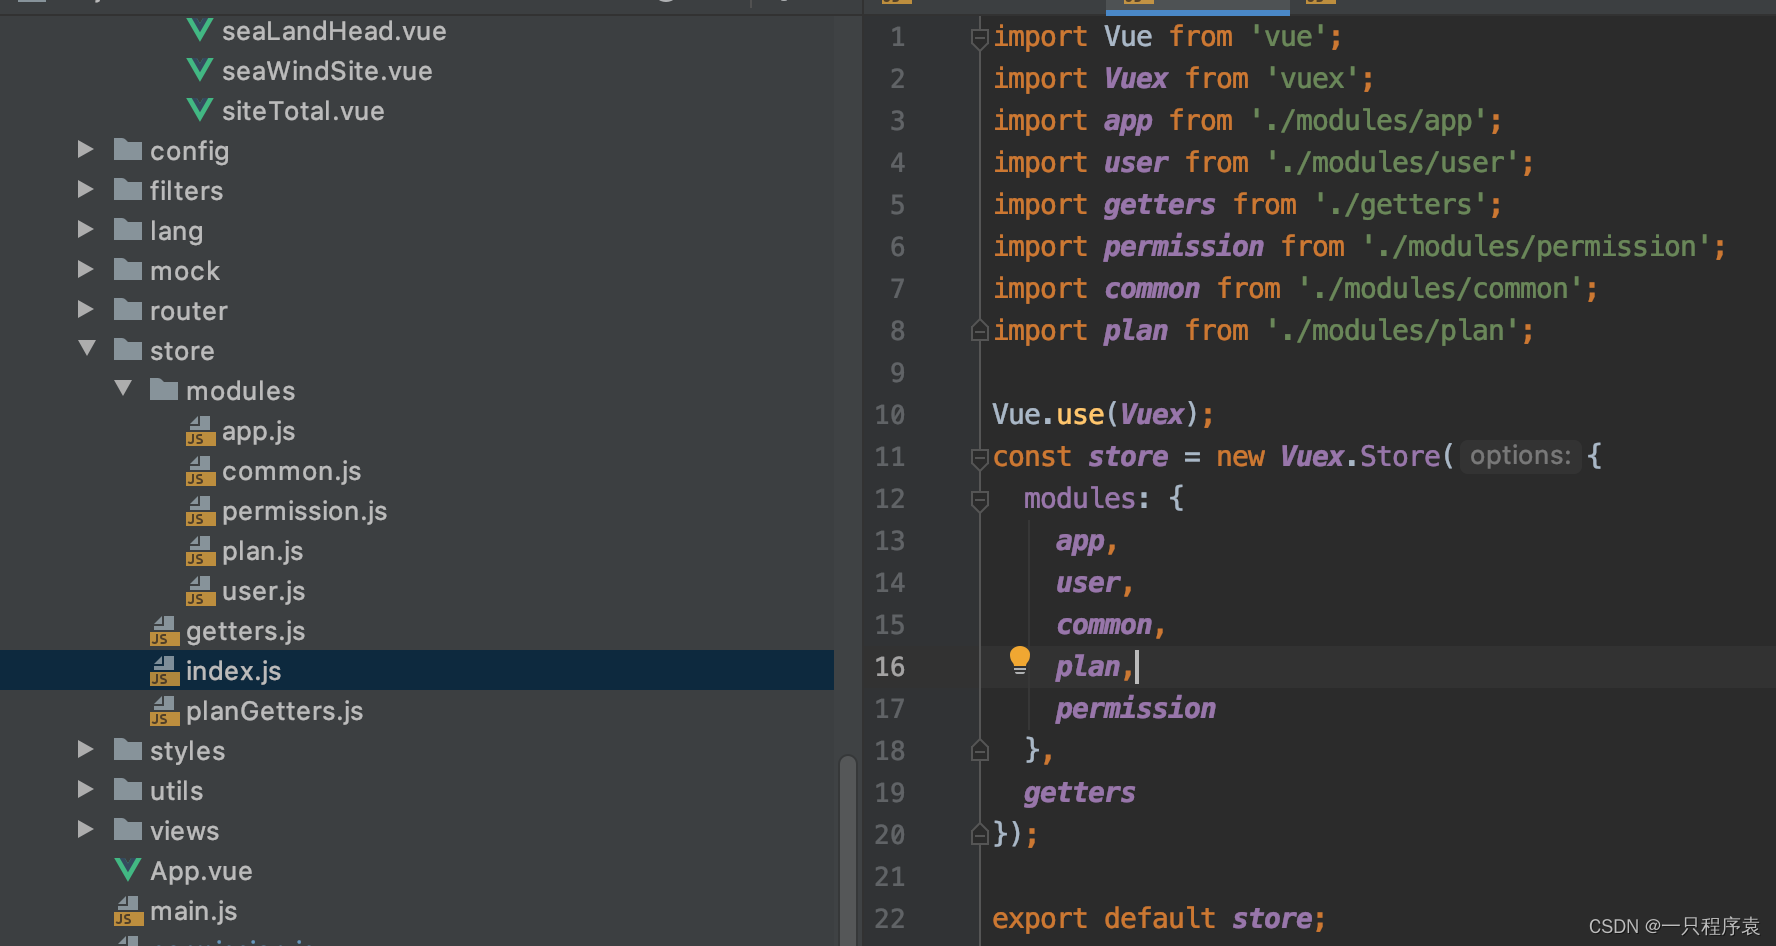1776x946 pixels.
Task: Click line number 10 in the gutter
Action: 889,414
